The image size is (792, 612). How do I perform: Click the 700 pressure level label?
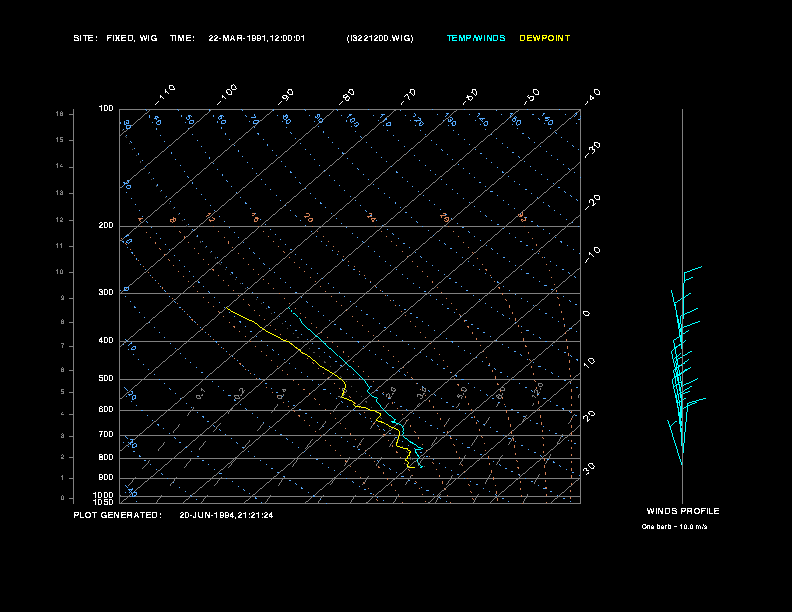point(106,435)
